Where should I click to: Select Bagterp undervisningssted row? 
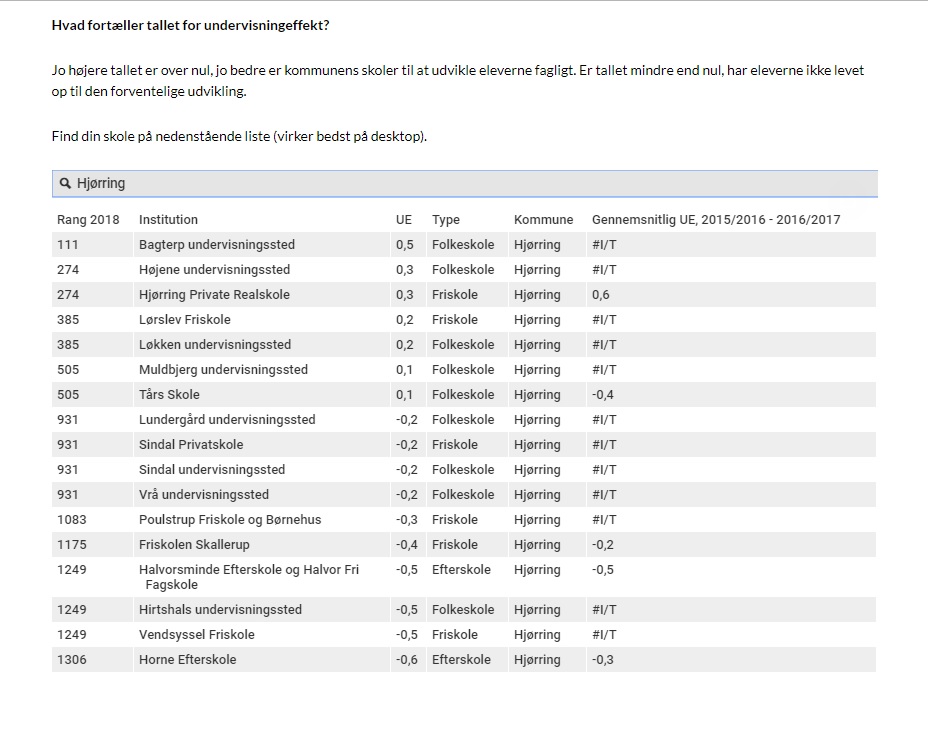[x=464, y=244]
